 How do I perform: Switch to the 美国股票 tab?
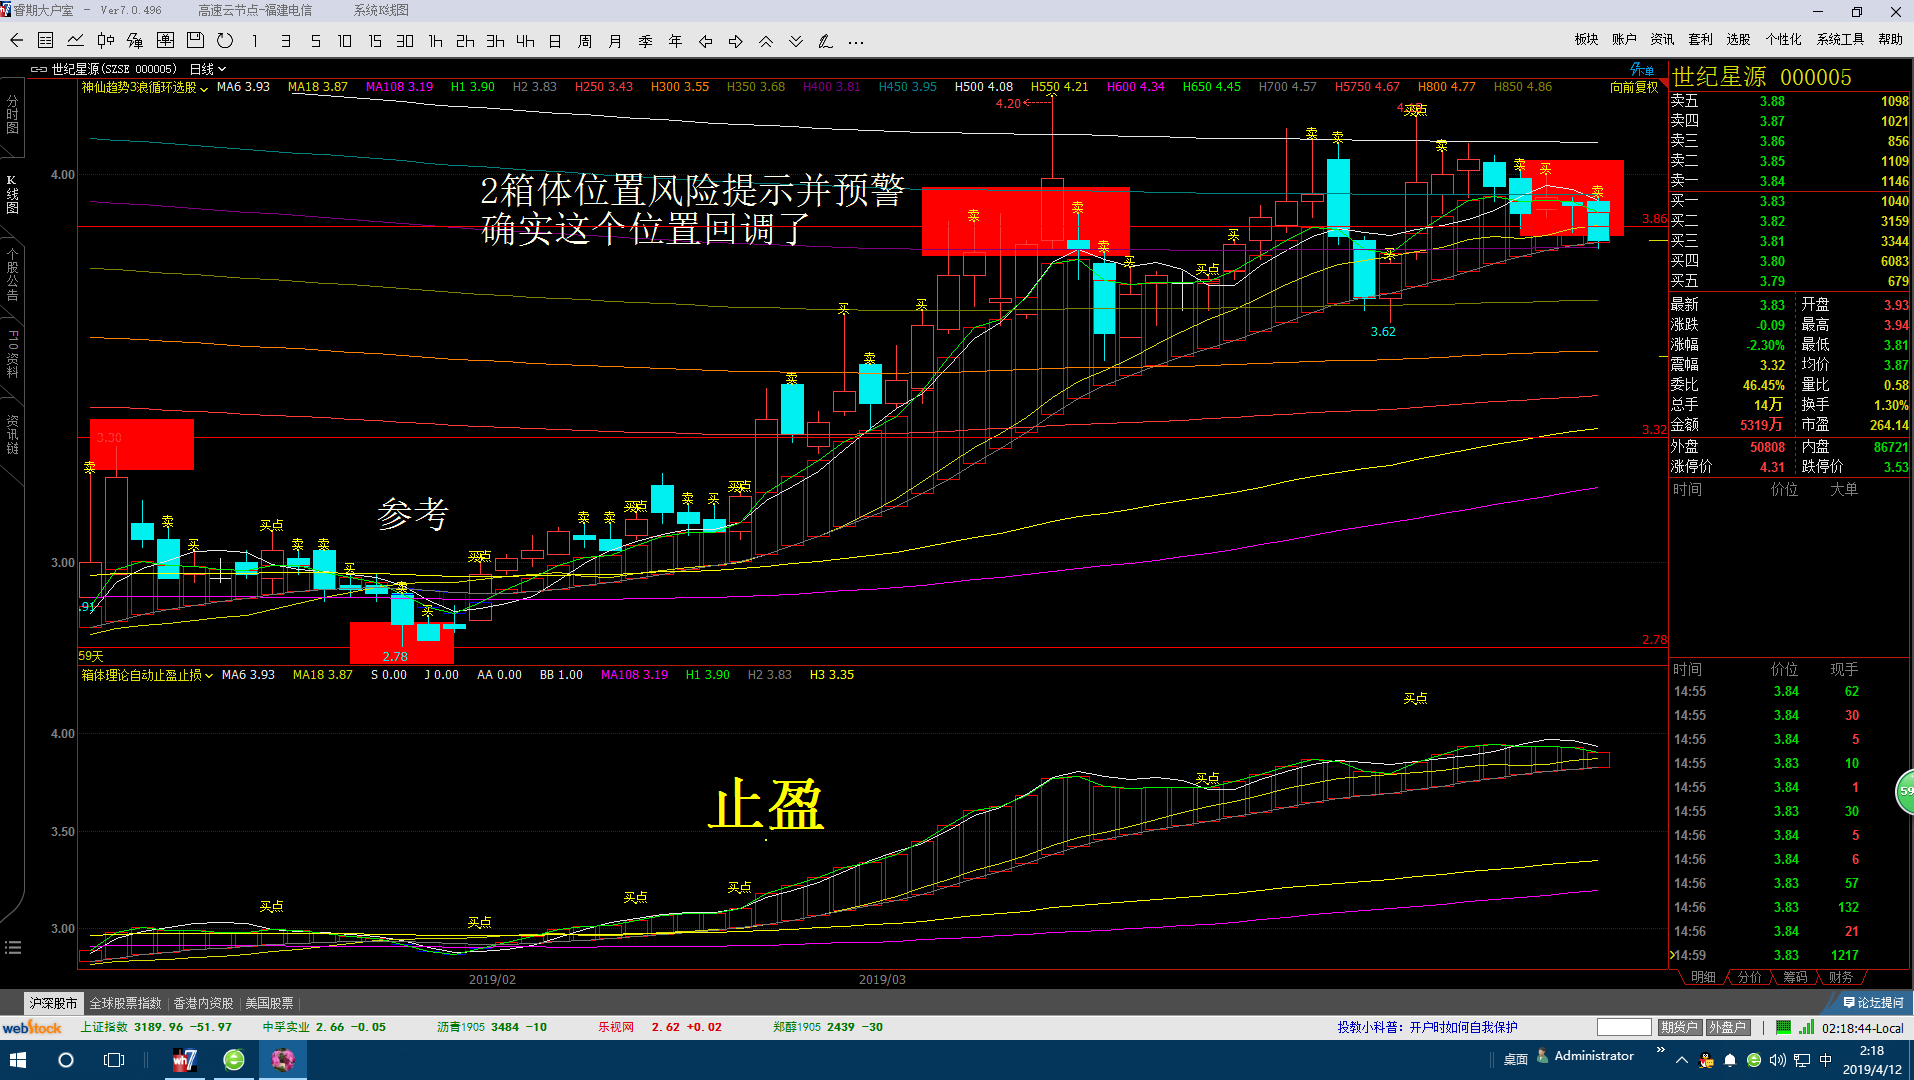point(270,1003)
